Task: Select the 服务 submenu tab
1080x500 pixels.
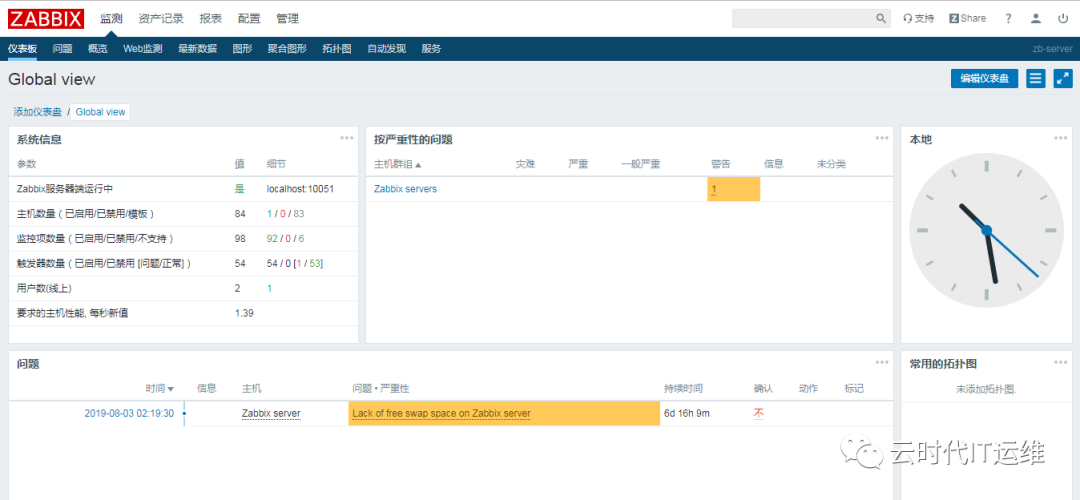Action: pyautogui.click(x=431, y=49)
